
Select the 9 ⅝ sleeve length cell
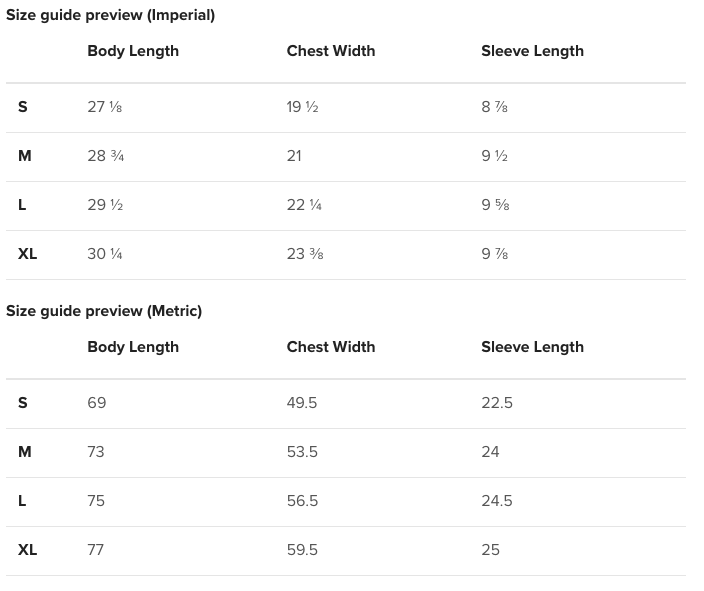tap(495, 205)
